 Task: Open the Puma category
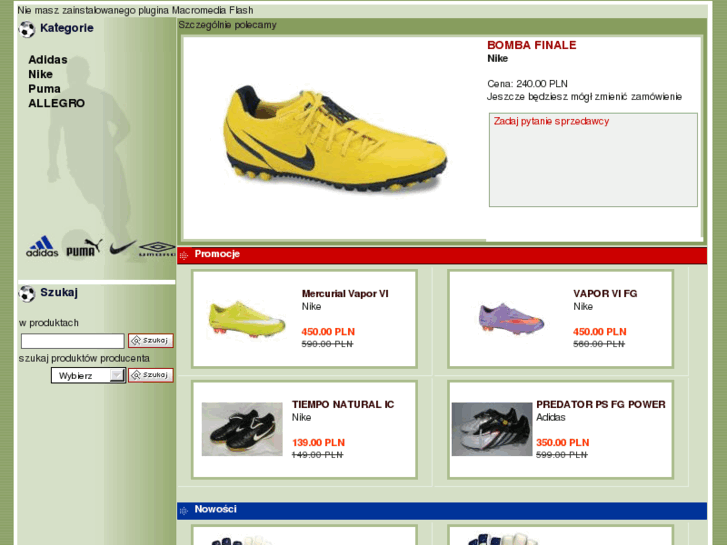click(x=45, y=89)
